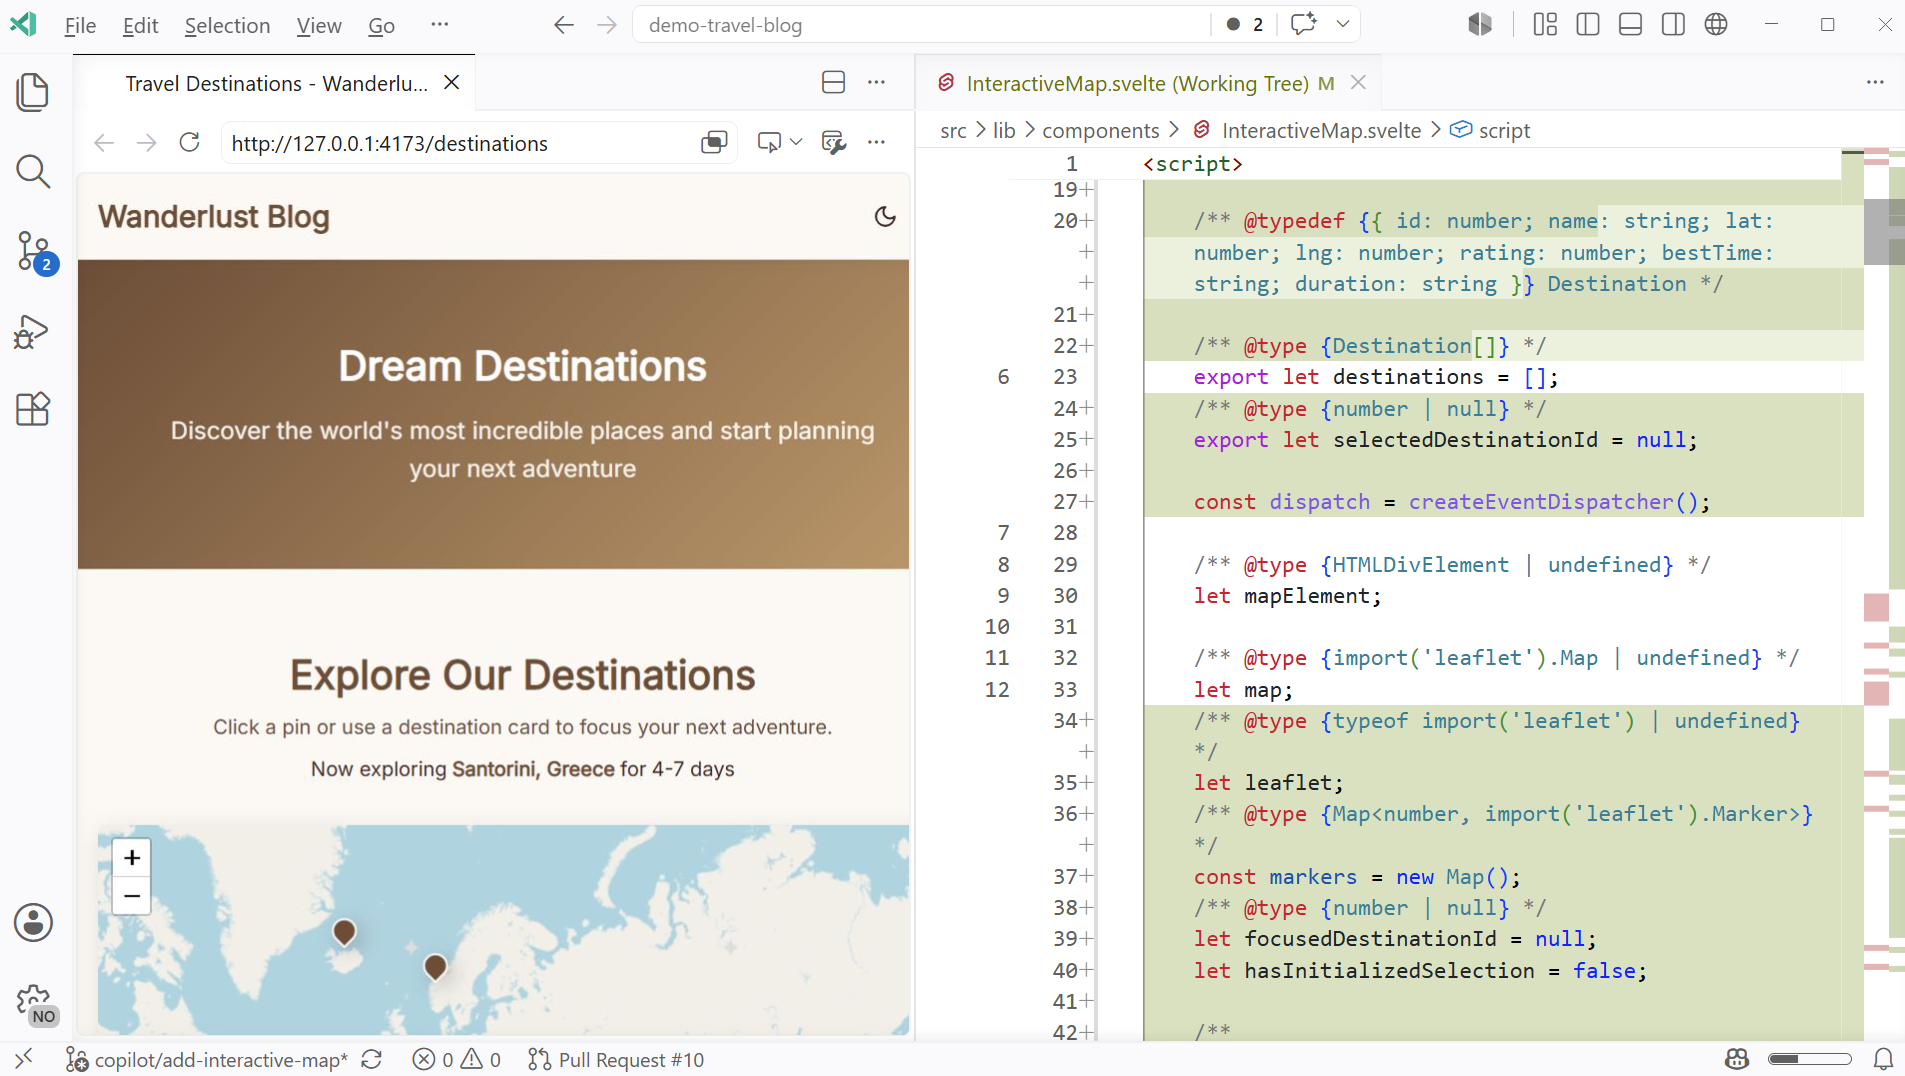The width and height of the screenshot is (1905, 1076).
Task: Toggle the secondary side bar
Action: coord(1673,24)
